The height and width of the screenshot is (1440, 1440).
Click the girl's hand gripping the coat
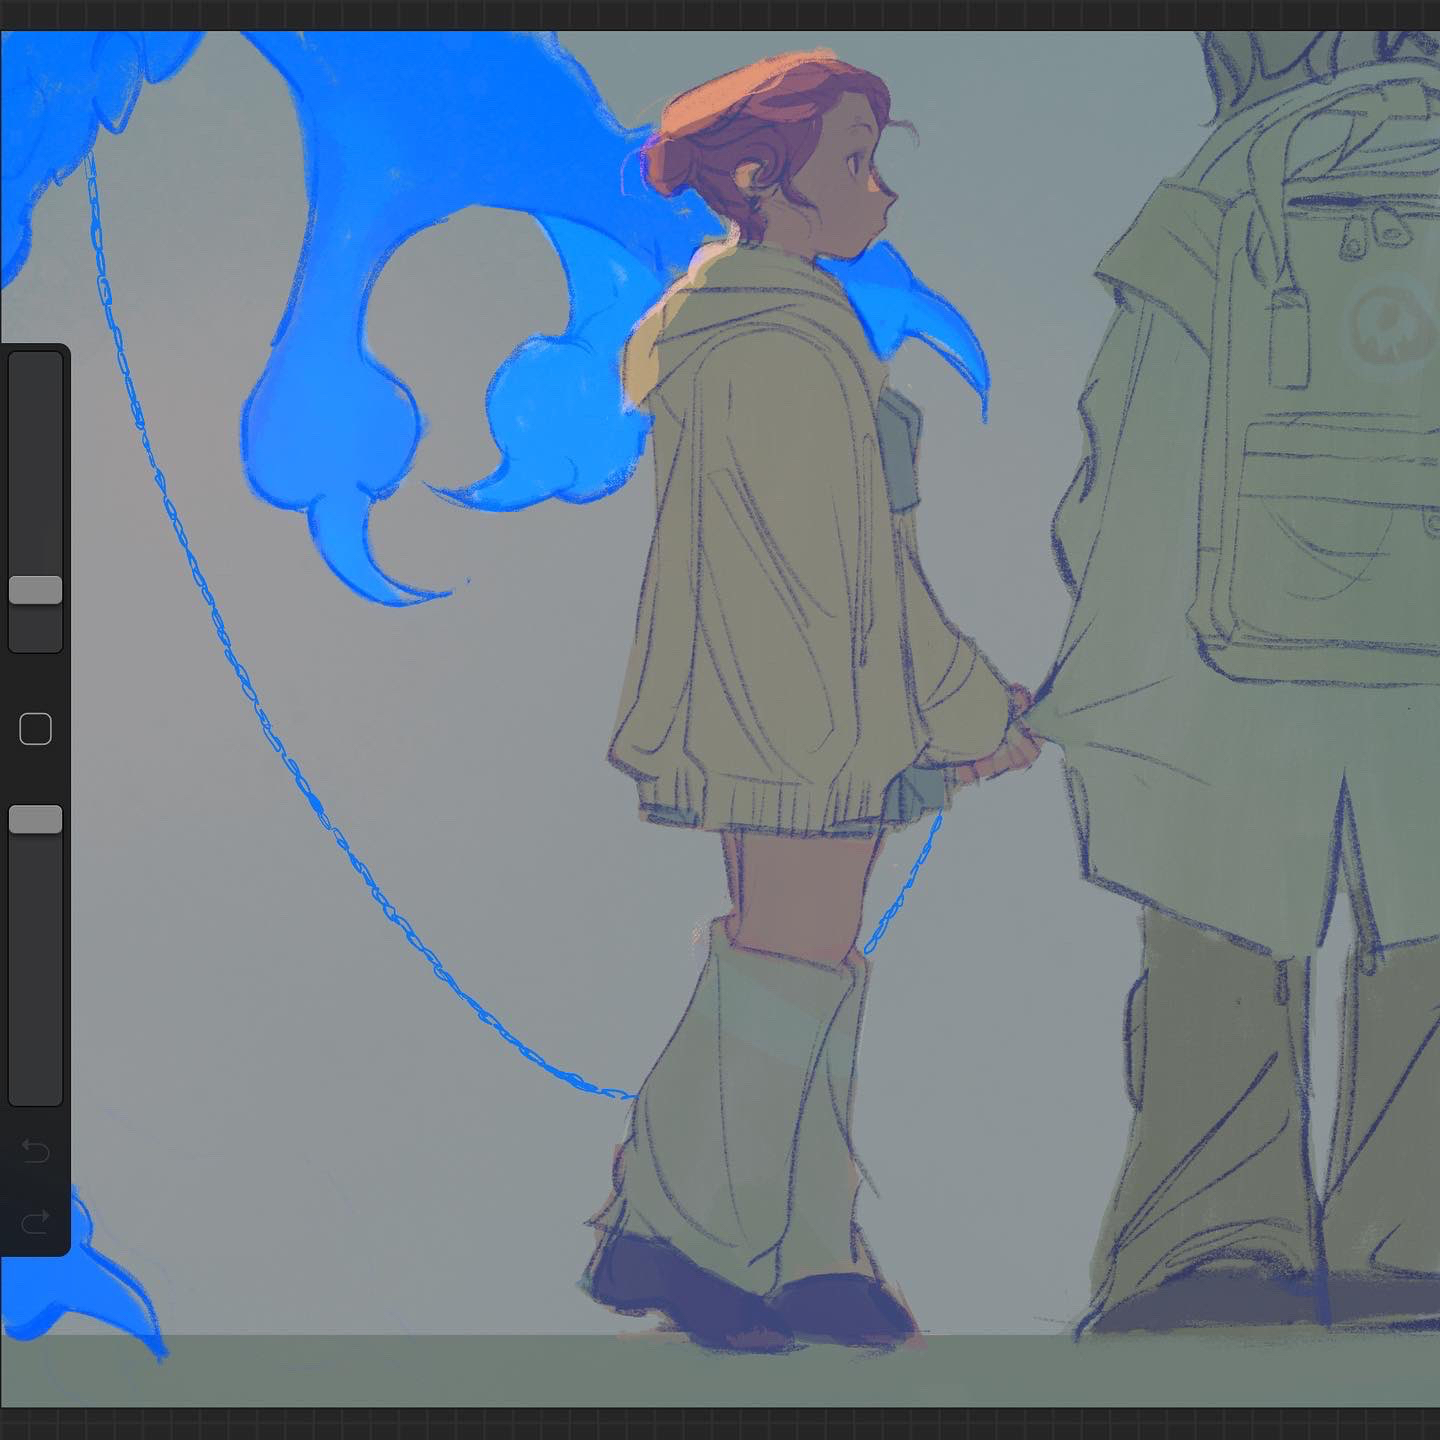pos(1005,748)
